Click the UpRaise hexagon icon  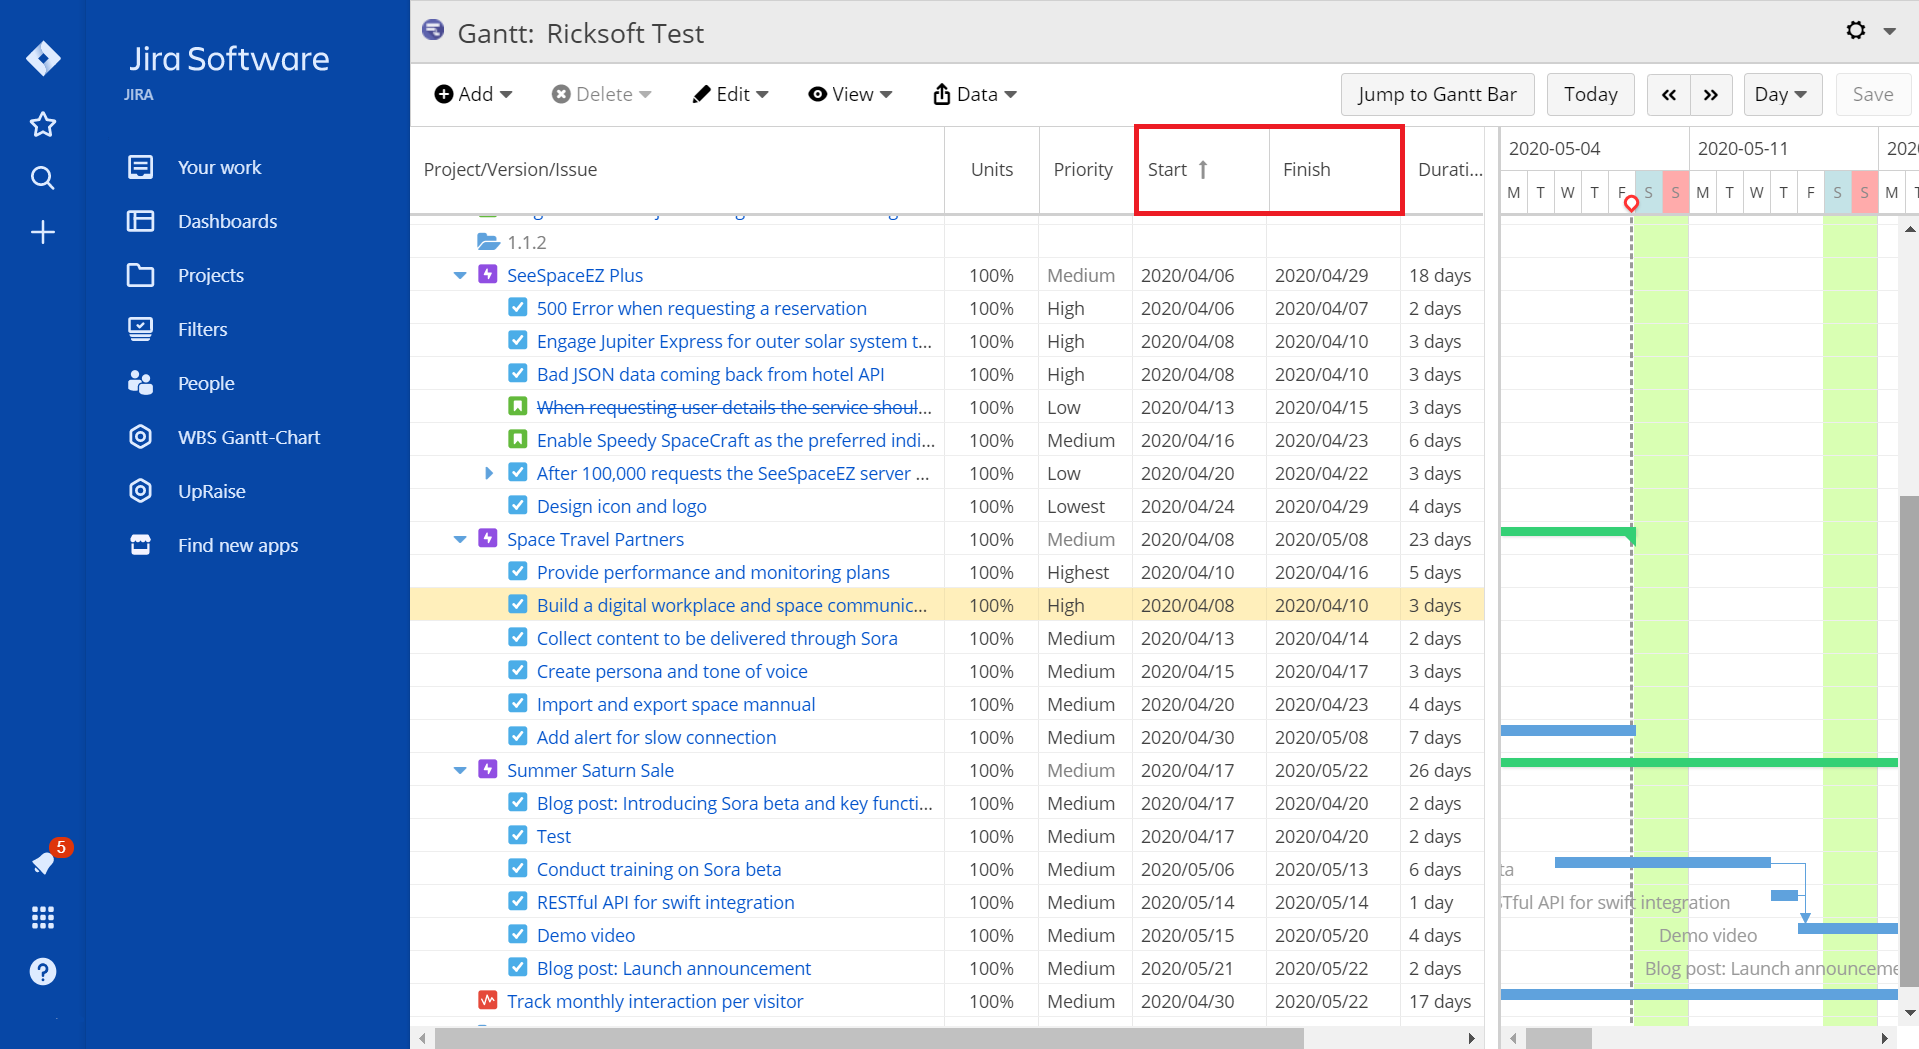coord(141,491)
